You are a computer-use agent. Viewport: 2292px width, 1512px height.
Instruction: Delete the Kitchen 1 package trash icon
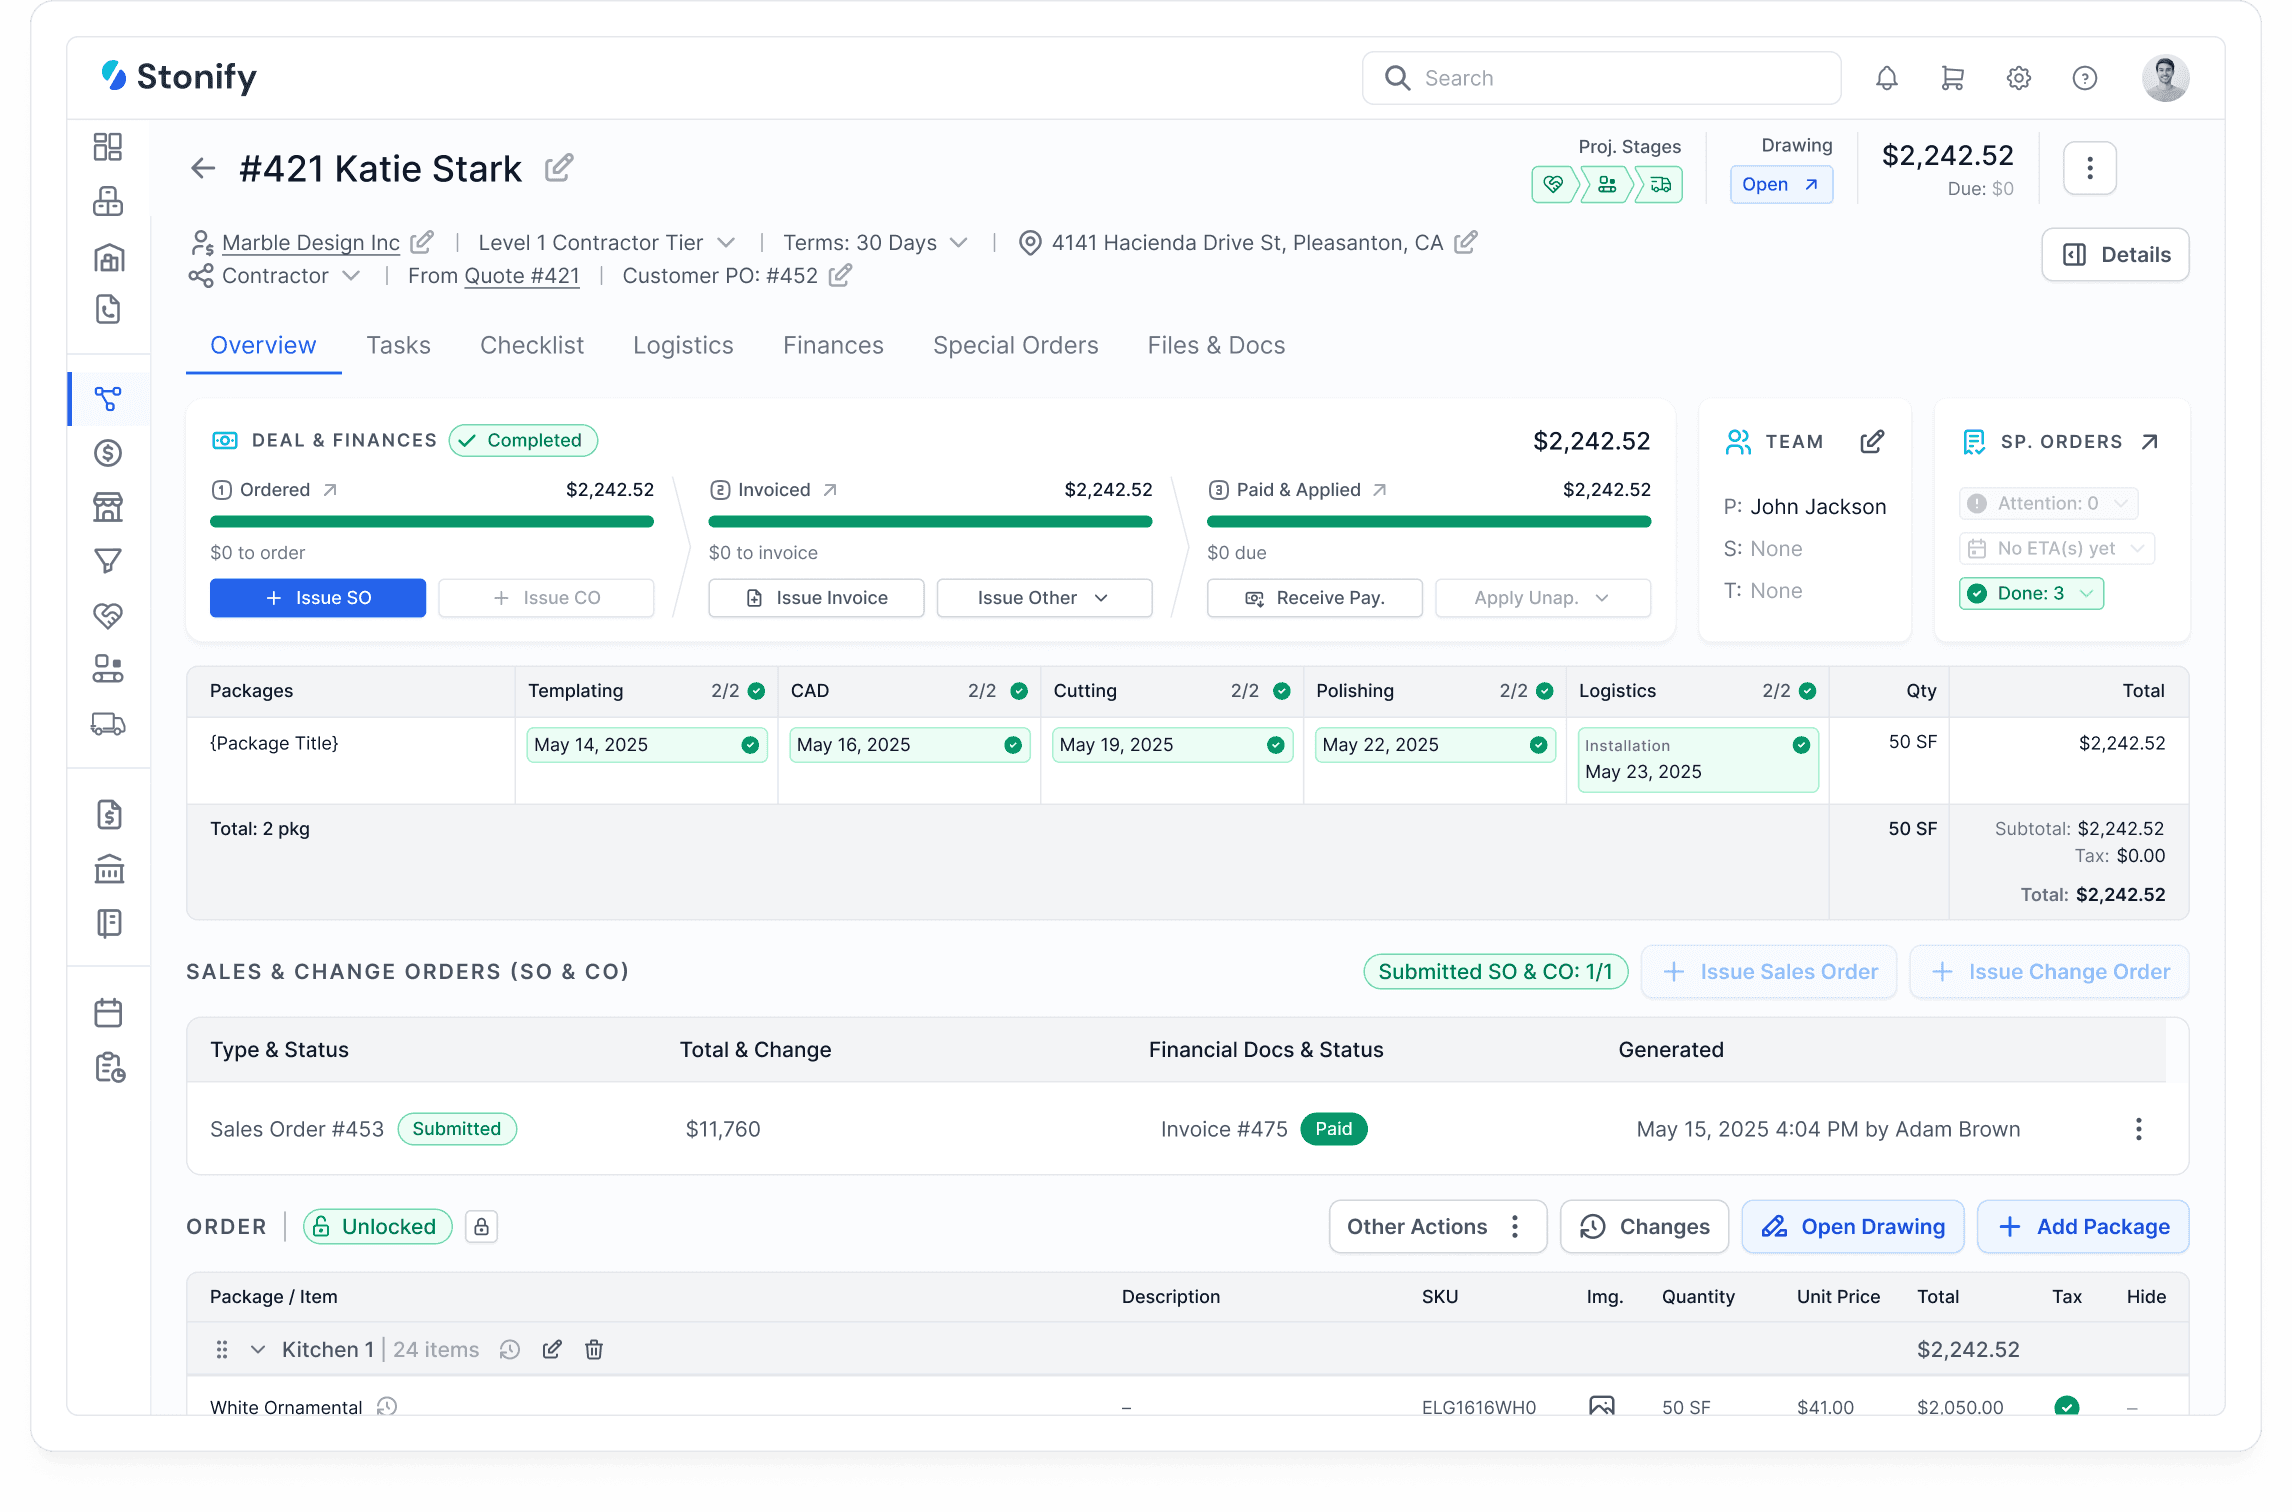coord(594,1350)
